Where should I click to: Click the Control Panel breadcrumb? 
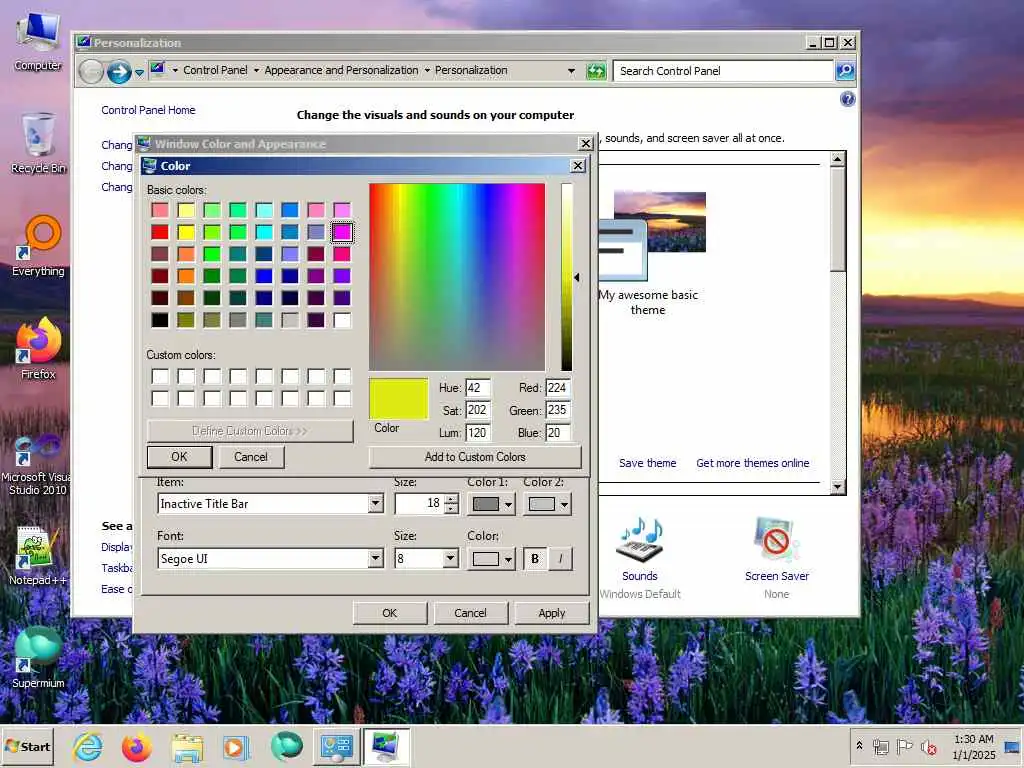tap(215, 70)
